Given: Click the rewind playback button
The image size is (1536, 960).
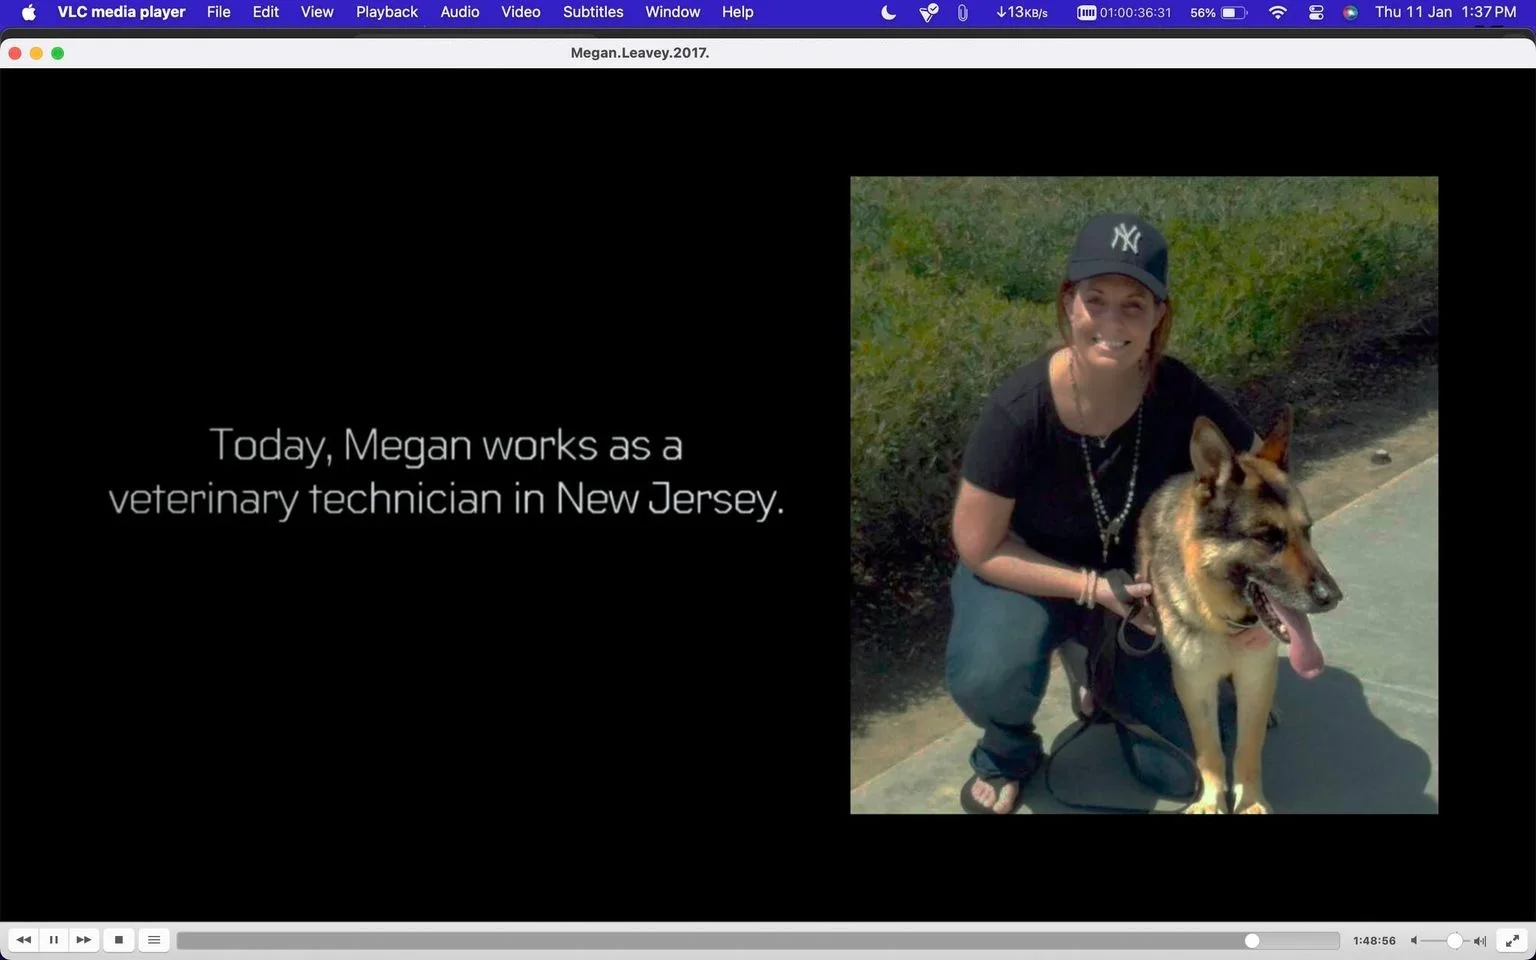Looking at the screenshot, I should 24,940.
